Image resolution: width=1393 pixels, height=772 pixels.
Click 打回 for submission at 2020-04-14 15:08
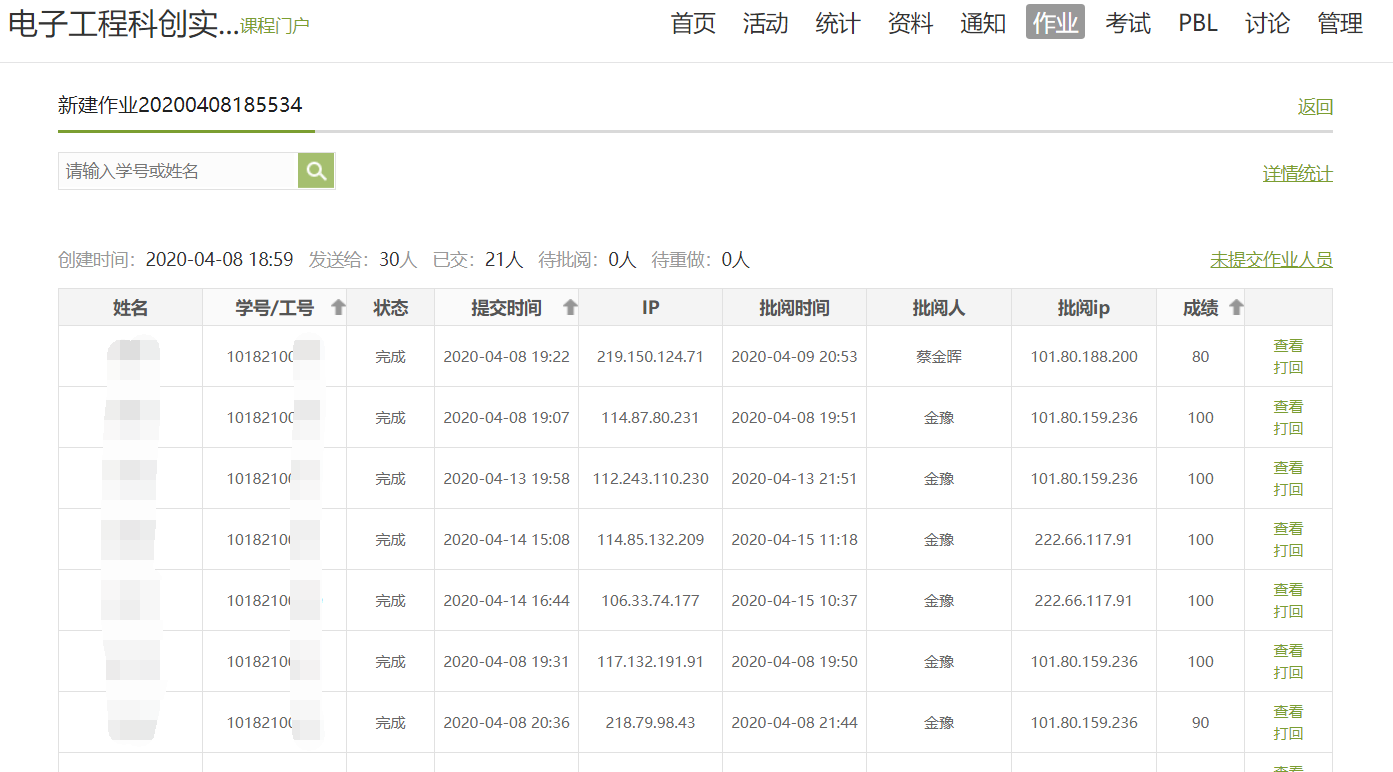(1288, 551)
